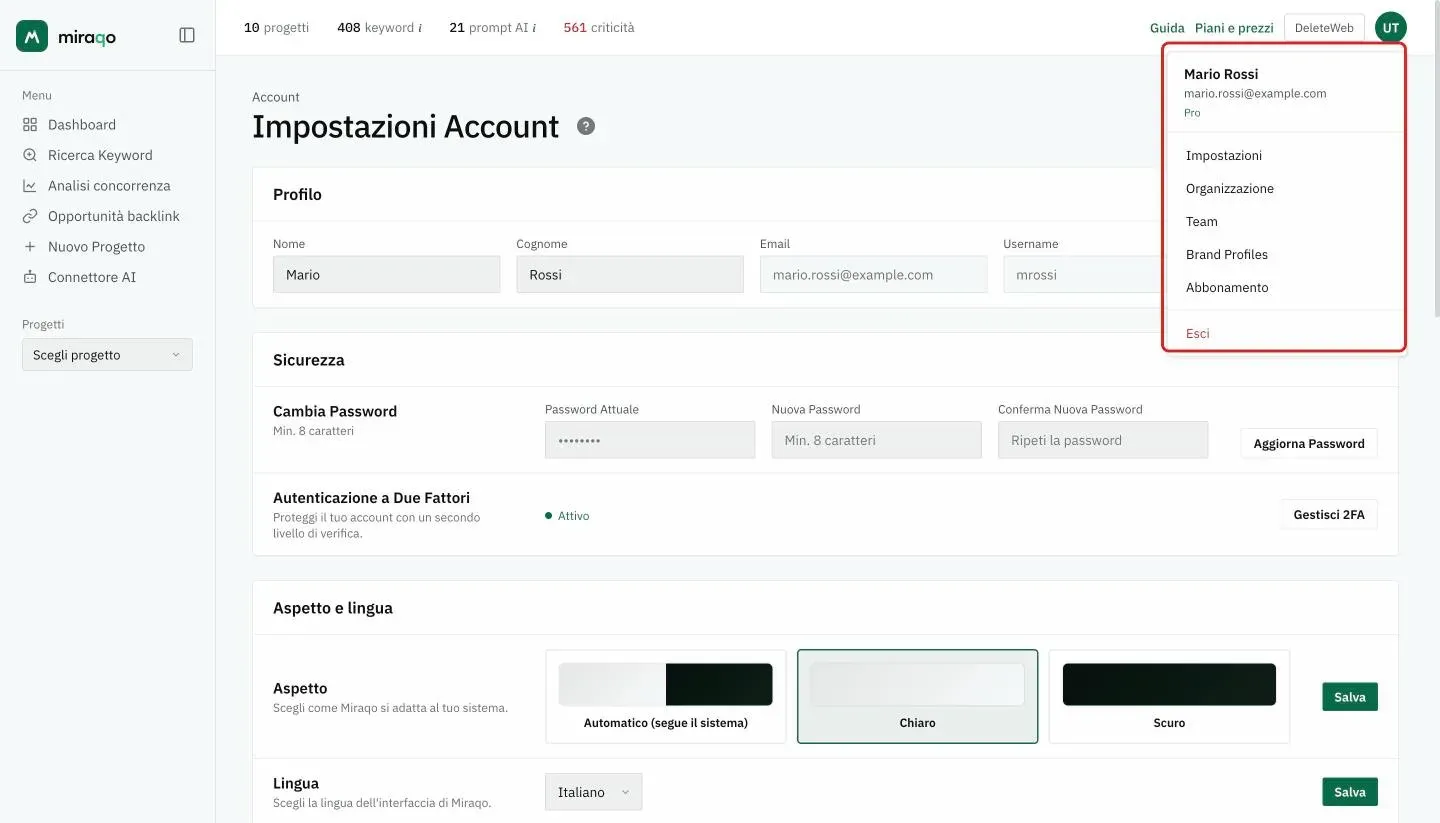Image resolution: width=1440 pixels, height=823 pixels.
Task: Save the Lingua setting with Salva
Action: pos(1350,792)
